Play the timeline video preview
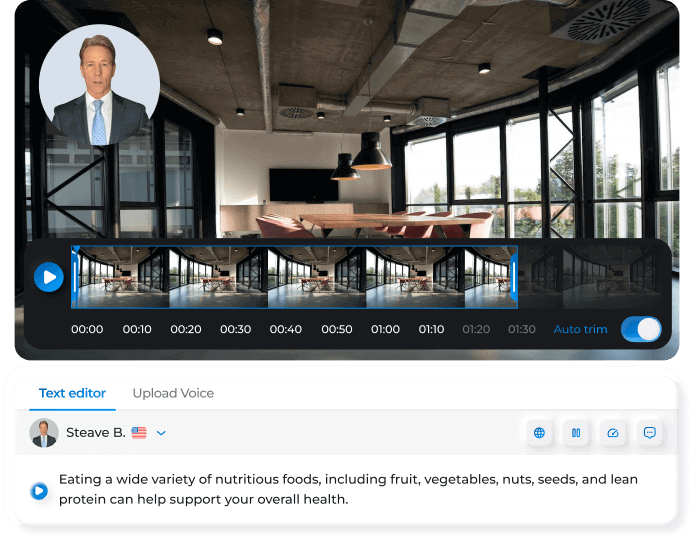 pos(49,277)
